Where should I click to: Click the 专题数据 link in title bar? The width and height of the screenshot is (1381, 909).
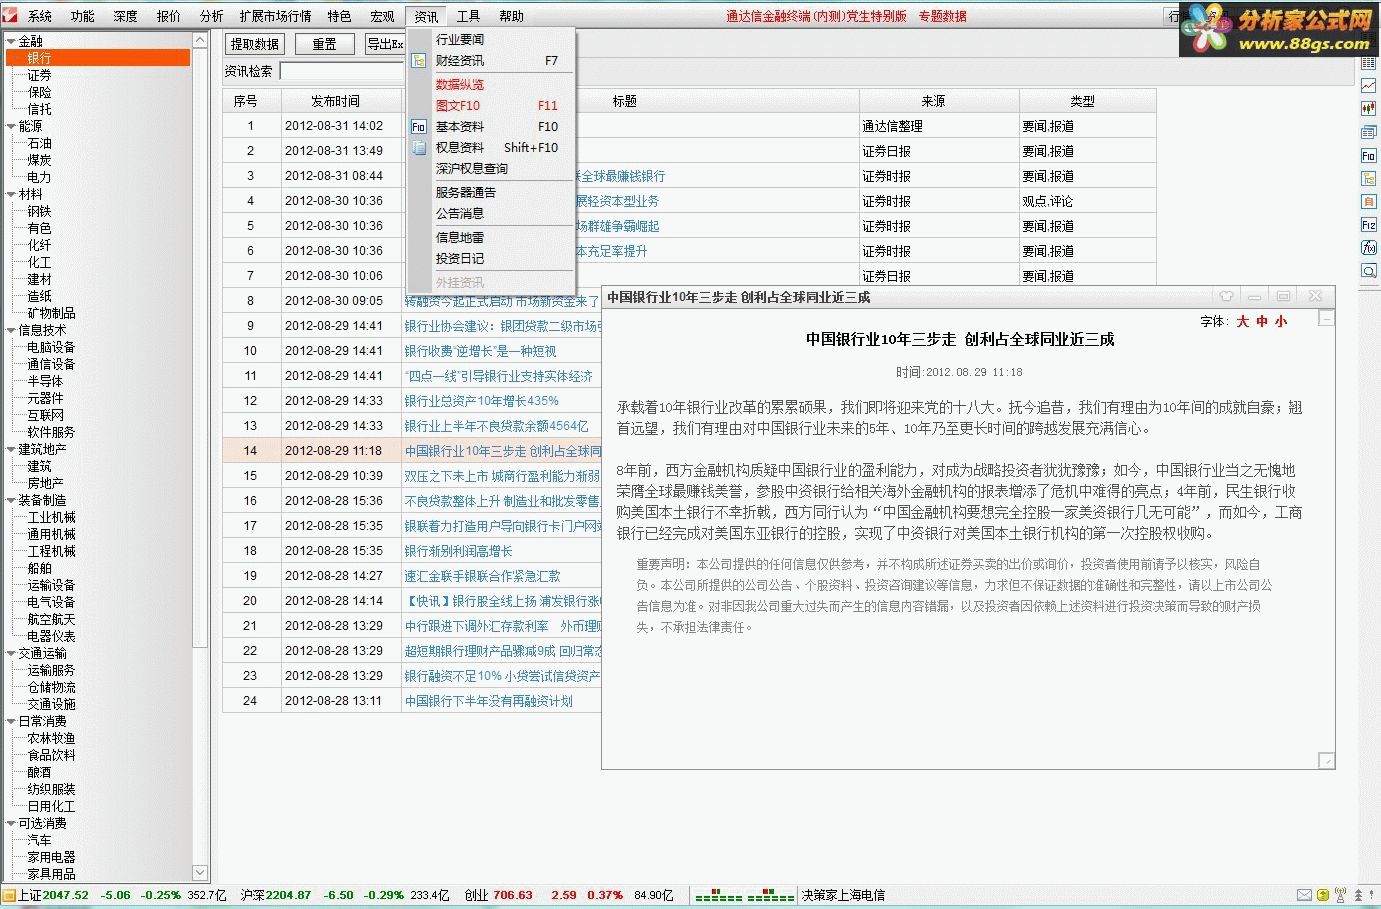[x=943, y=16]
